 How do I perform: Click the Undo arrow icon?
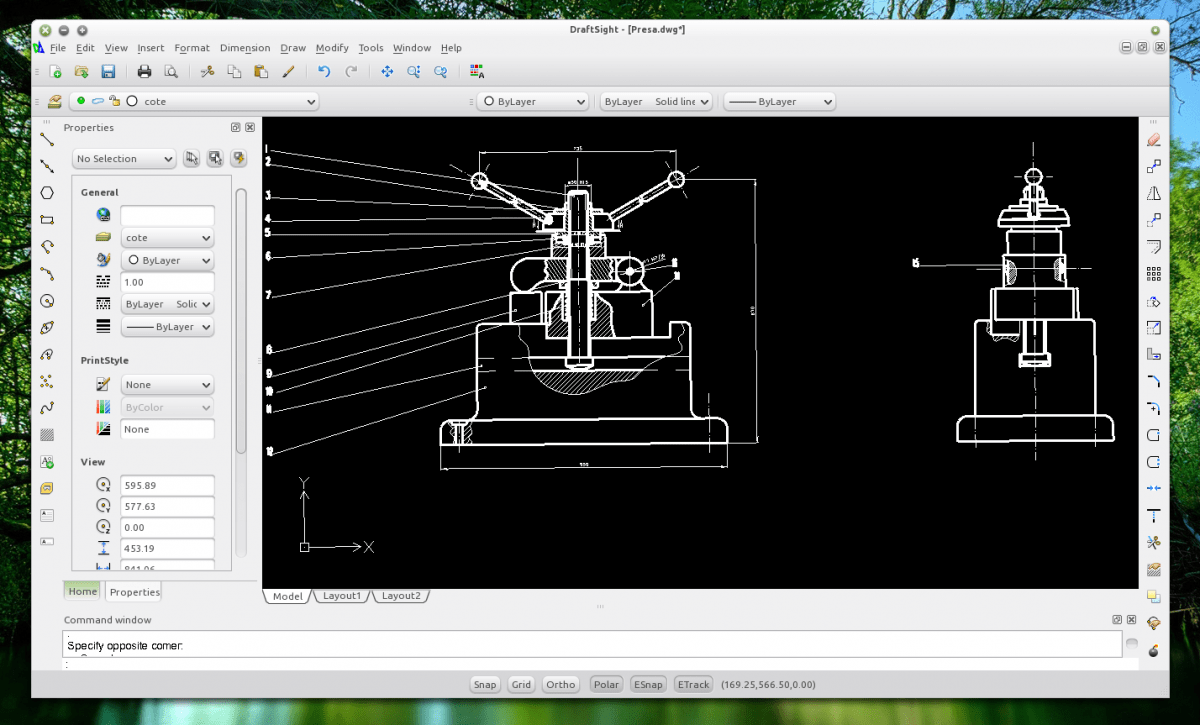pos(323,72)
